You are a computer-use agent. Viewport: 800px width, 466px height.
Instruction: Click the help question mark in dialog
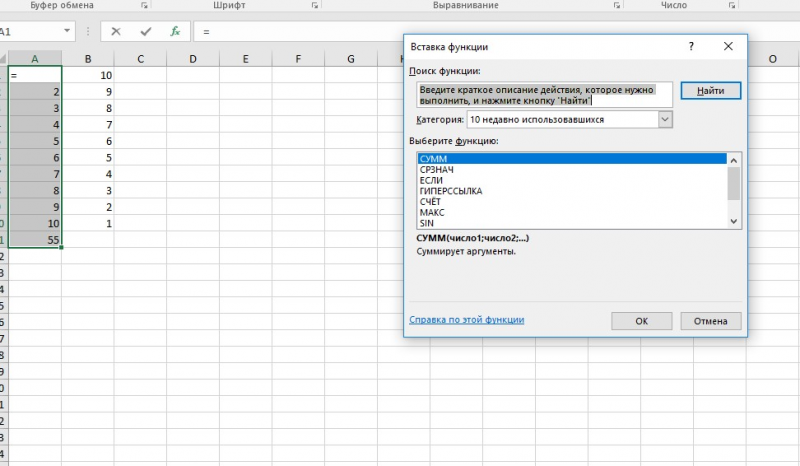click(x=691, y=46)
